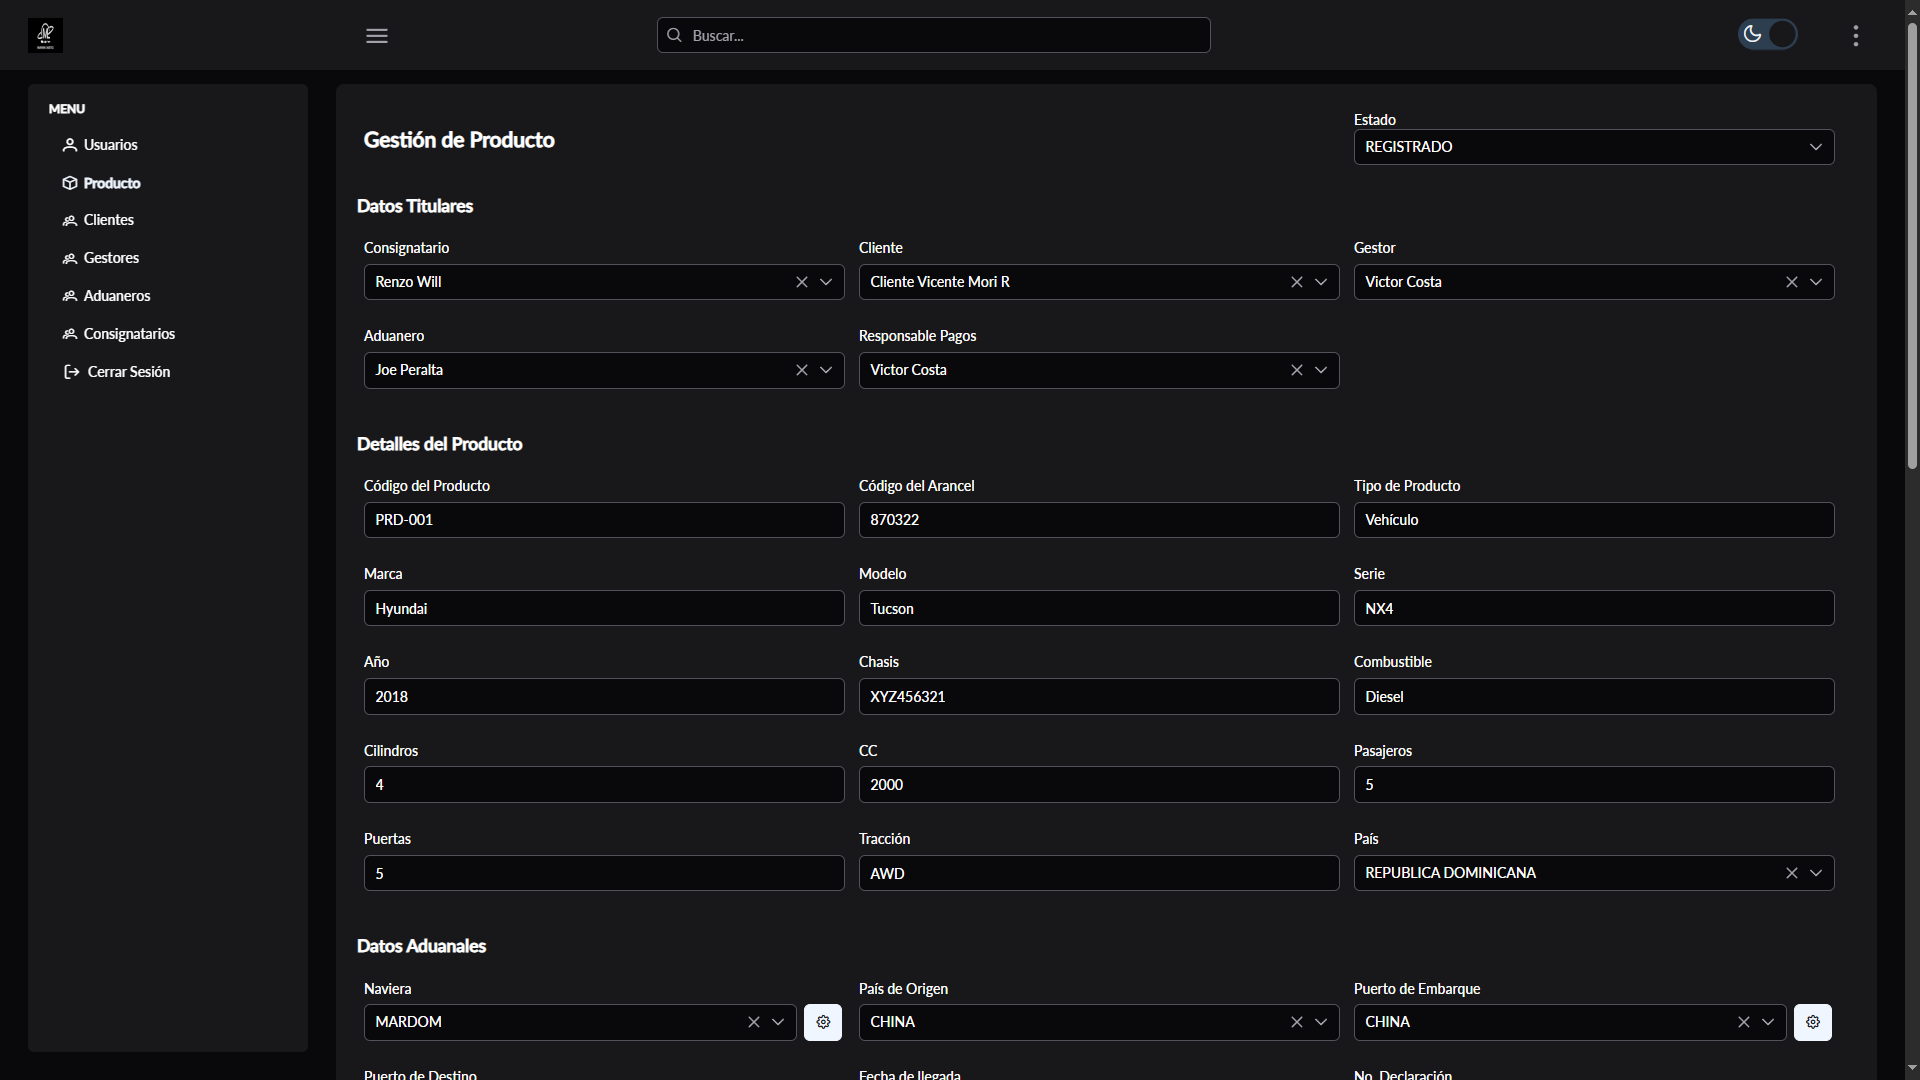The width and height of the screenshot is (1920, 1080).
Task: Open the three-dot options menu
Action: [1856, 36]
